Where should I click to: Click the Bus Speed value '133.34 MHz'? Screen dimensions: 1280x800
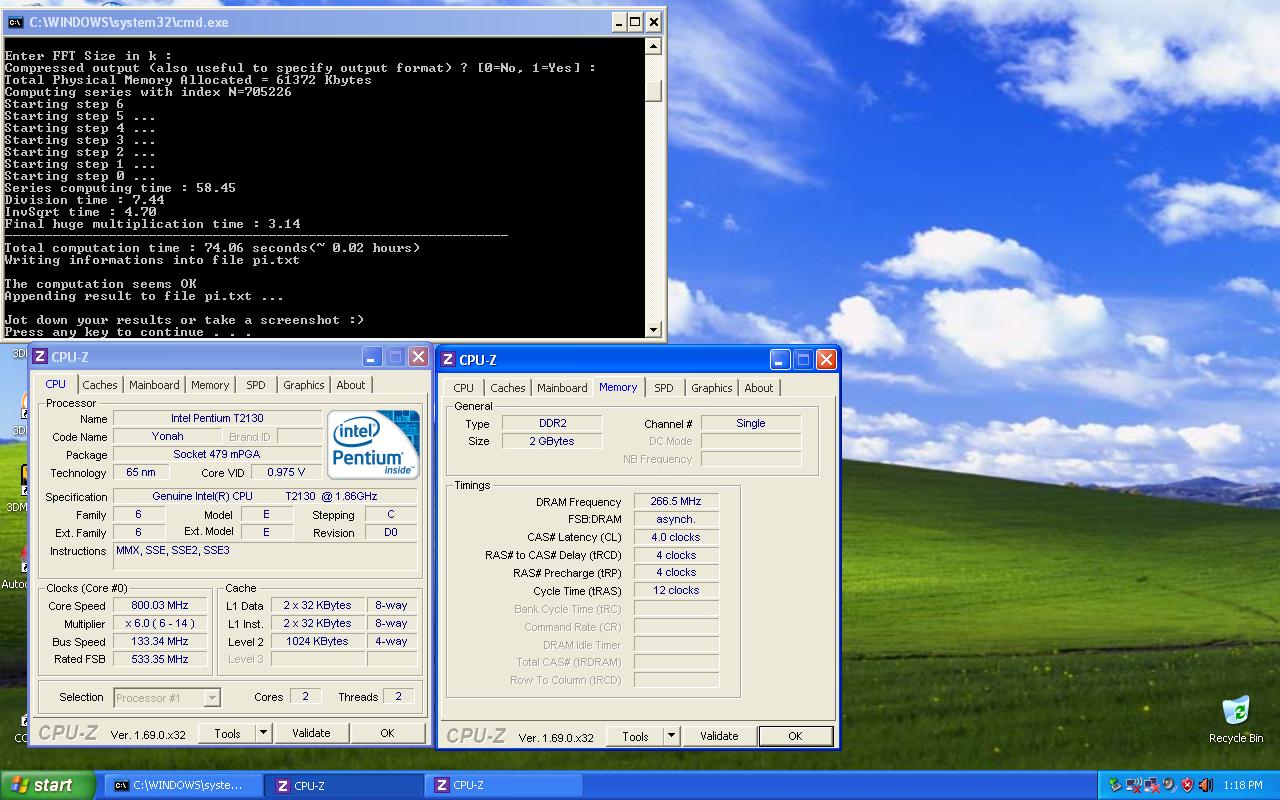pyautogui.click(x=160, y=641)
